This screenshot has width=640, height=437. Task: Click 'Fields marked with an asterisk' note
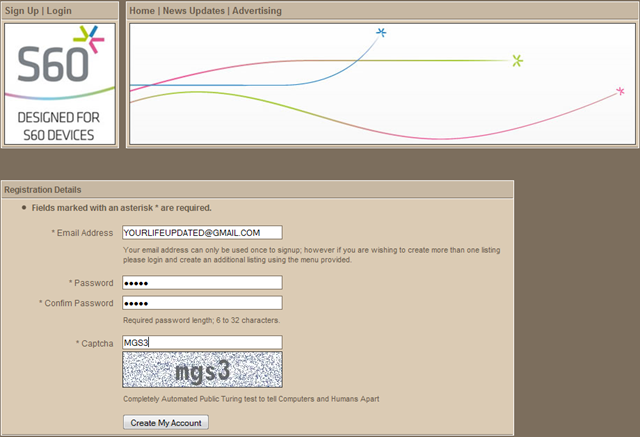122,208
